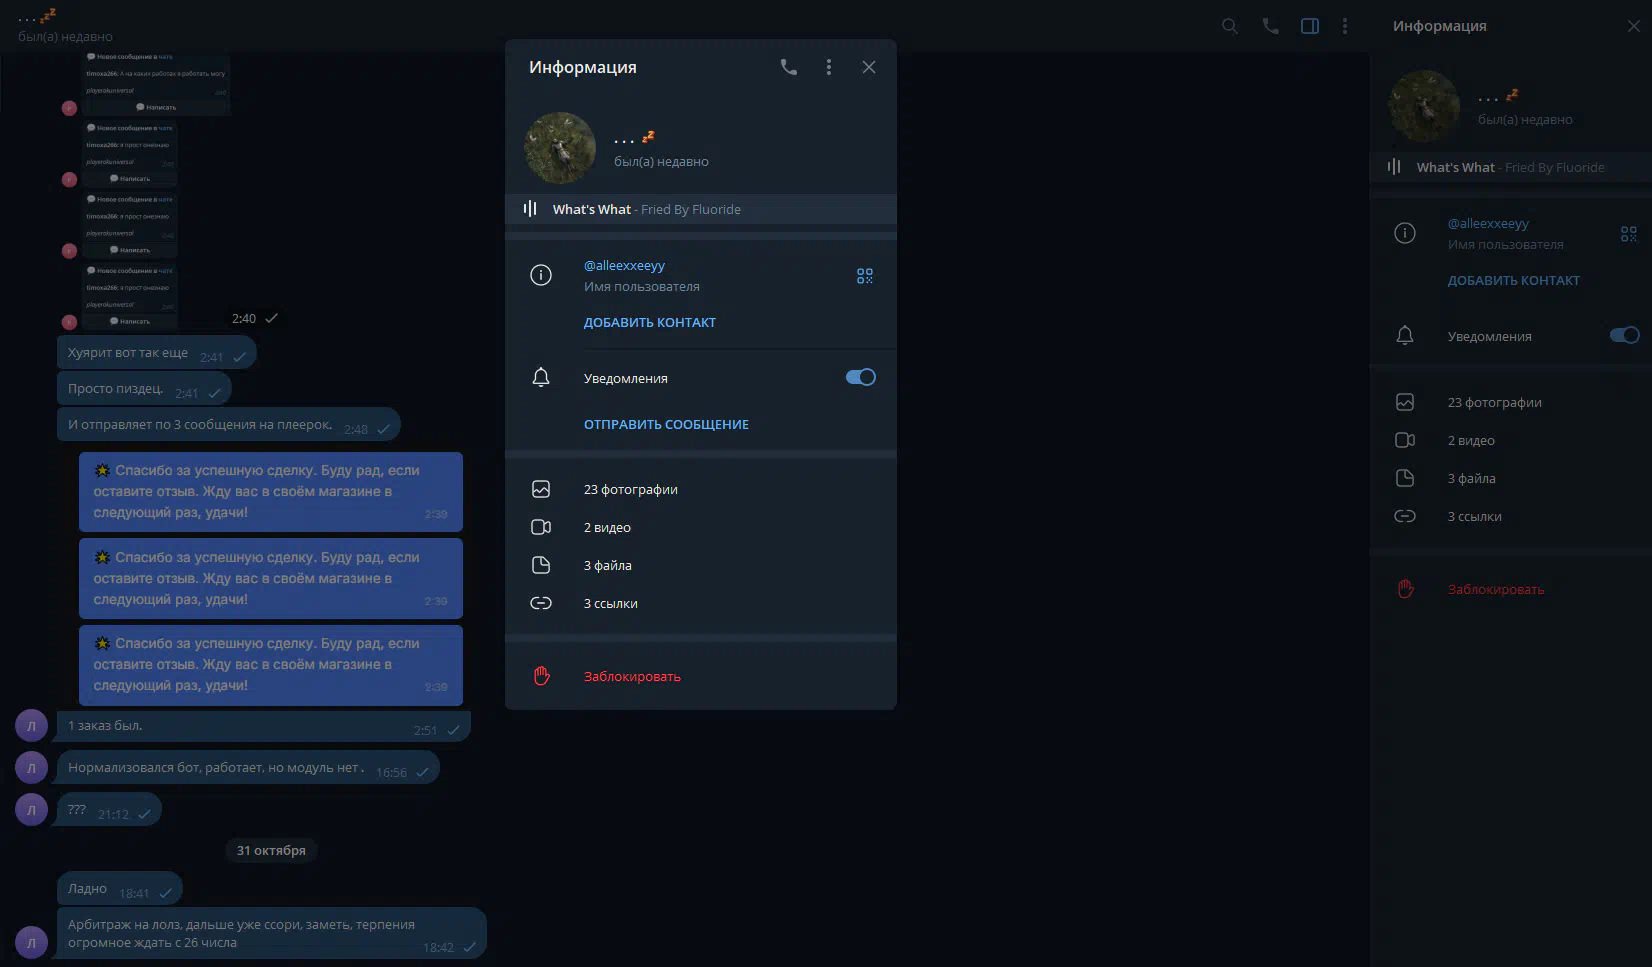This screenshot has width=1652, height=967.
Task: Click Заблокировать in the popup
Action: tap(632, 677)
